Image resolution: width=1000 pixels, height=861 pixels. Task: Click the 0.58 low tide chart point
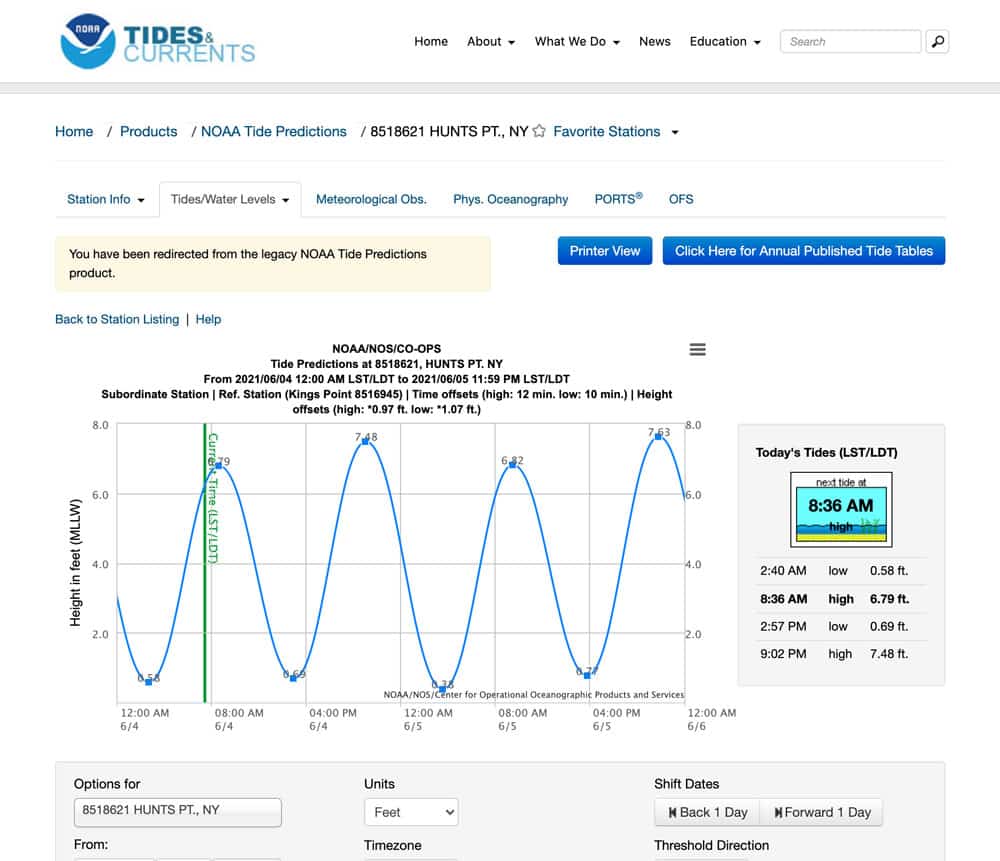click(x=149, y=682)
